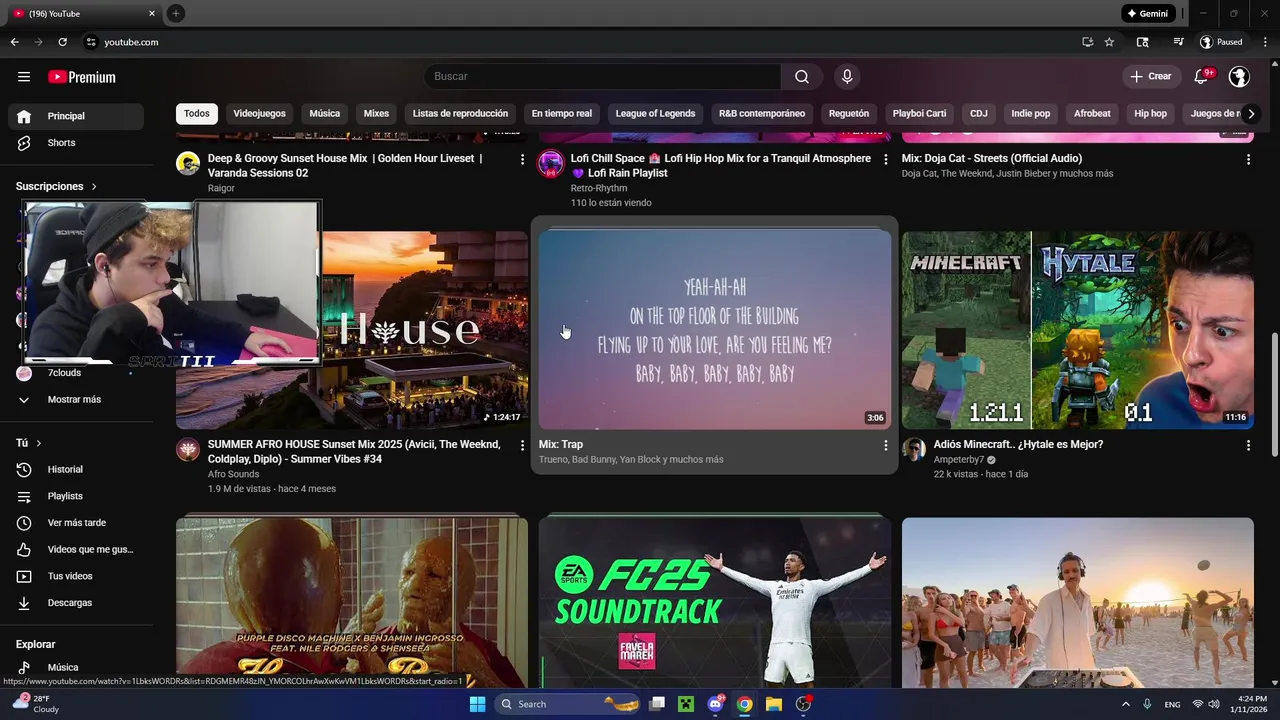This screenshot has height=720, width=1280.
Task: Open Shorts in sidebar
Action: tap(76, 143)
